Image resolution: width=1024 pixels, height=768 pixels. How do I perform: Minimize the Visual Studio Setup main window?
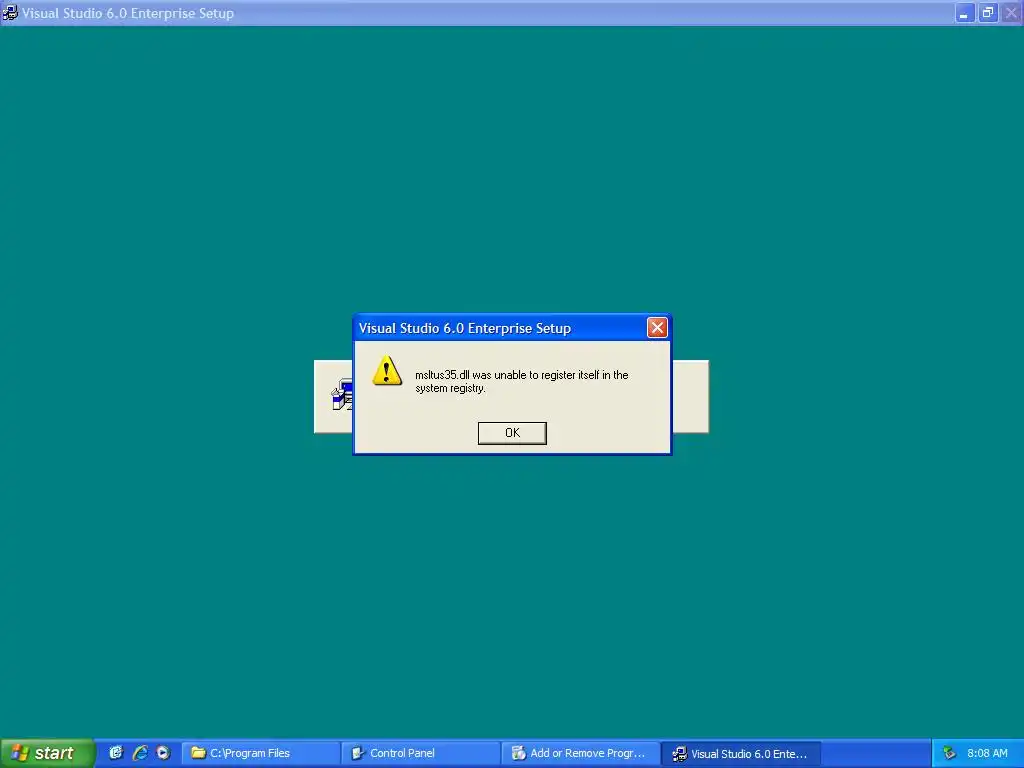(965, 13)
